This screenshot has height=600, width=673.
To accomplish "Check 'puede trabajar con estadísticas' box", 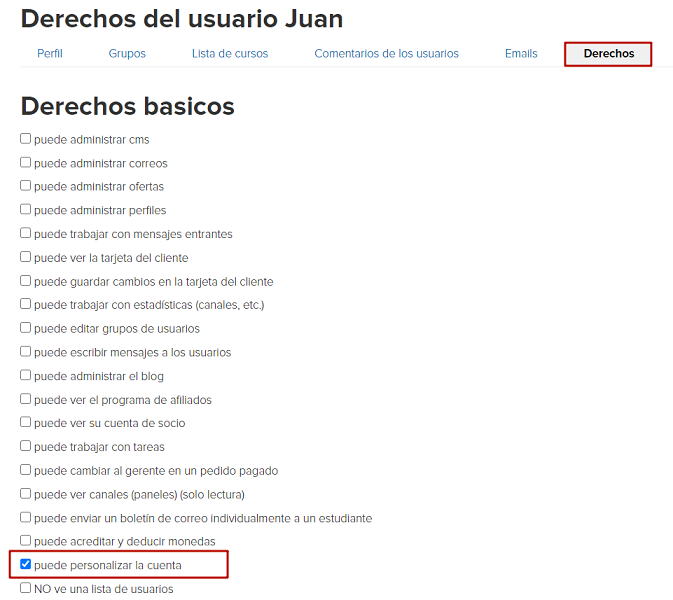I will [26, 304].
